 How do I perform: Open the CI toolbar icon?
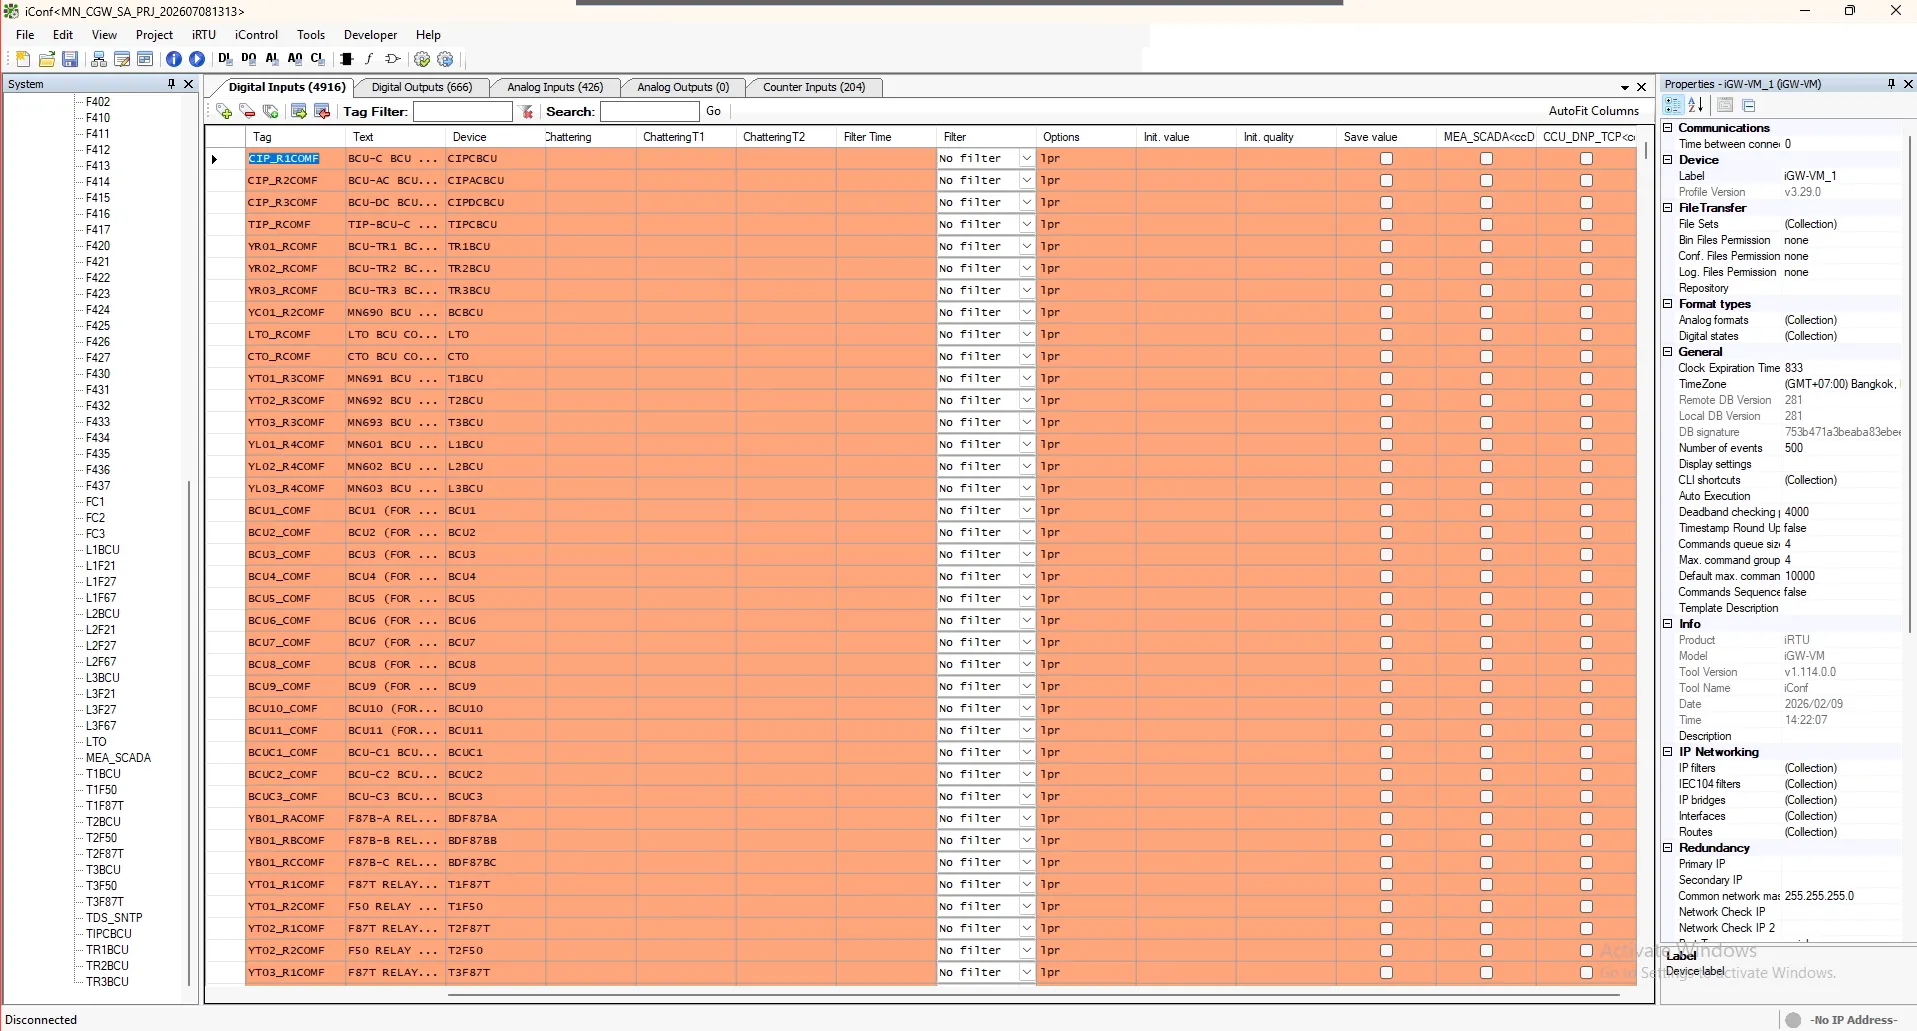point(318,59)
